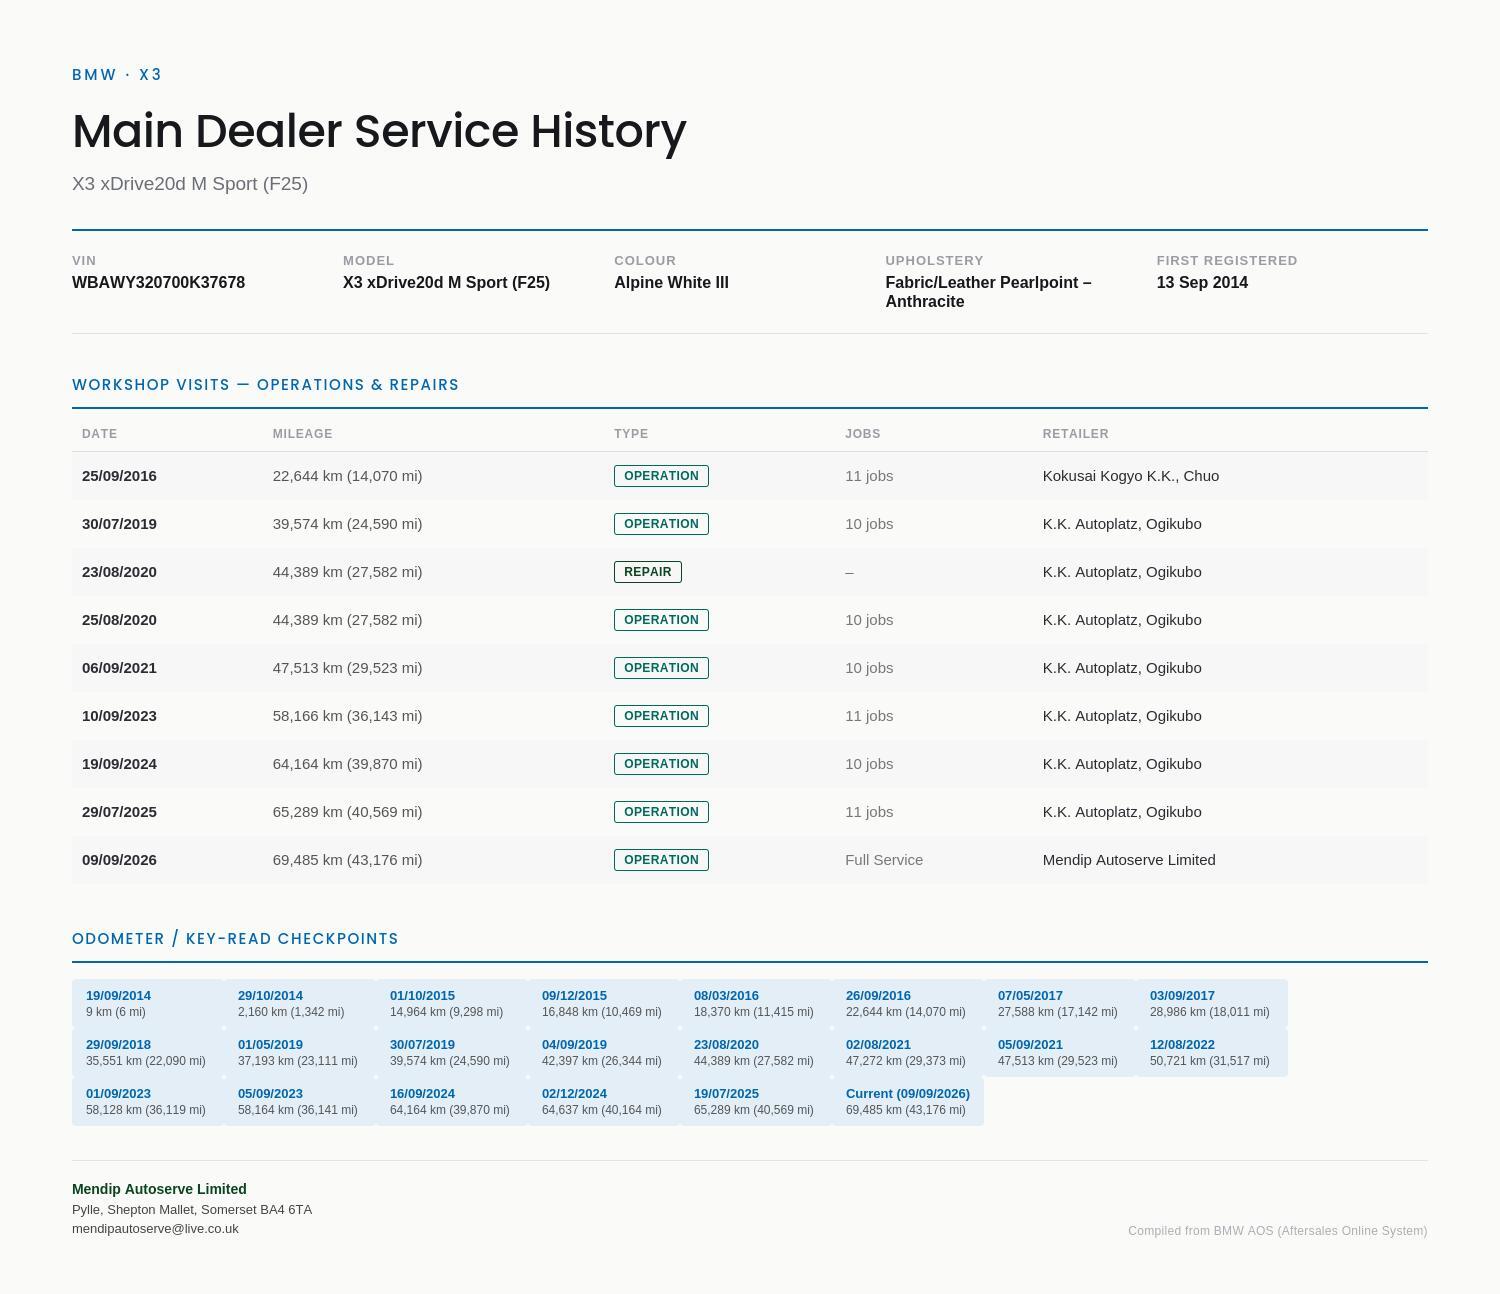The height and width of the screenshot is (1294, 1500).
Task: Click the 02/12/2024 checkpoint card
Action: click(x=604, y=1102)
